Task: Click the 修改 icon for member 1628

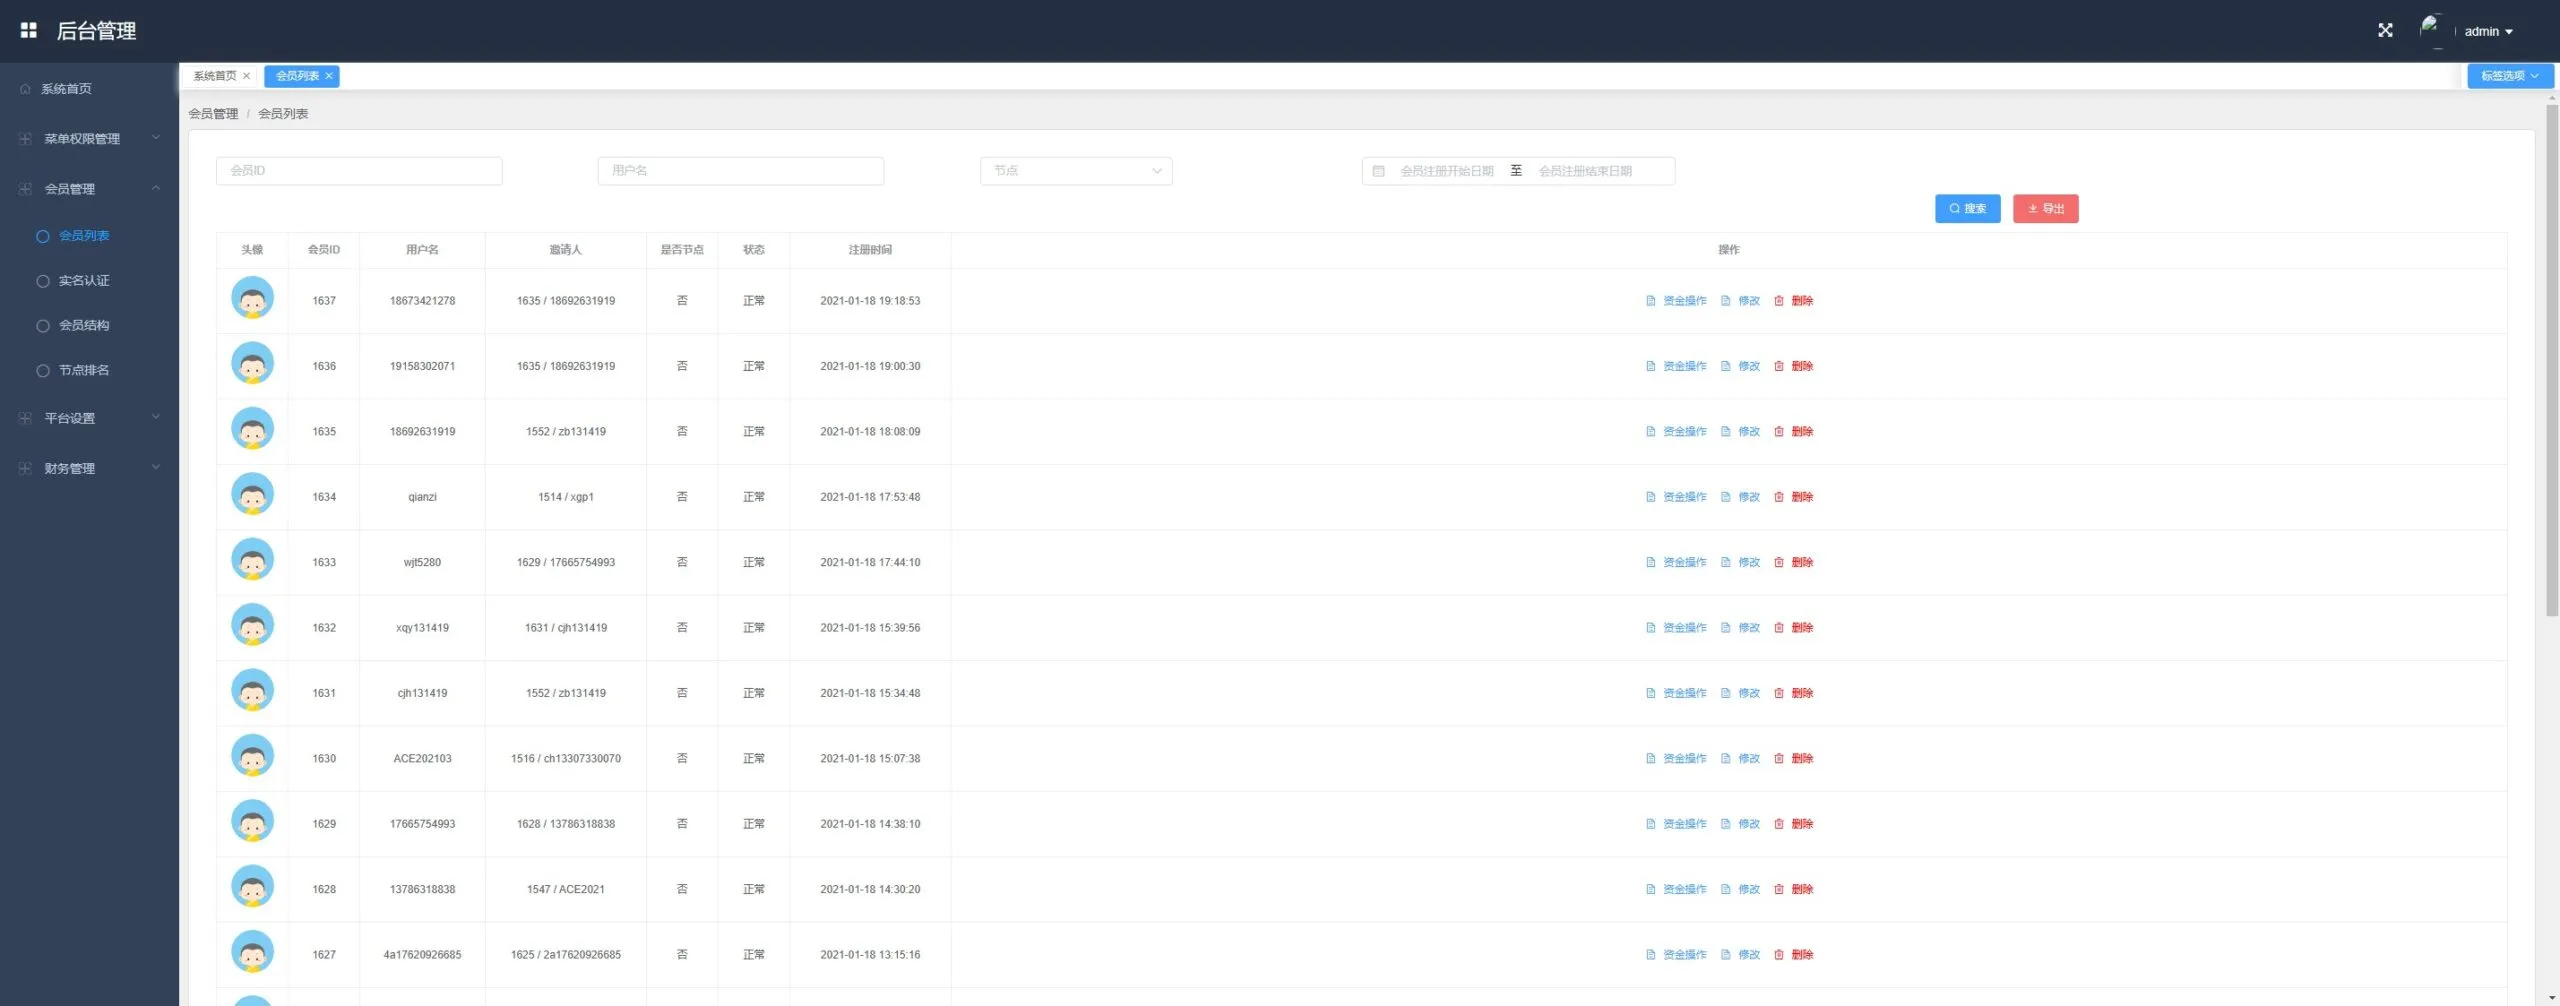Action: click(x=1726, y=889)
